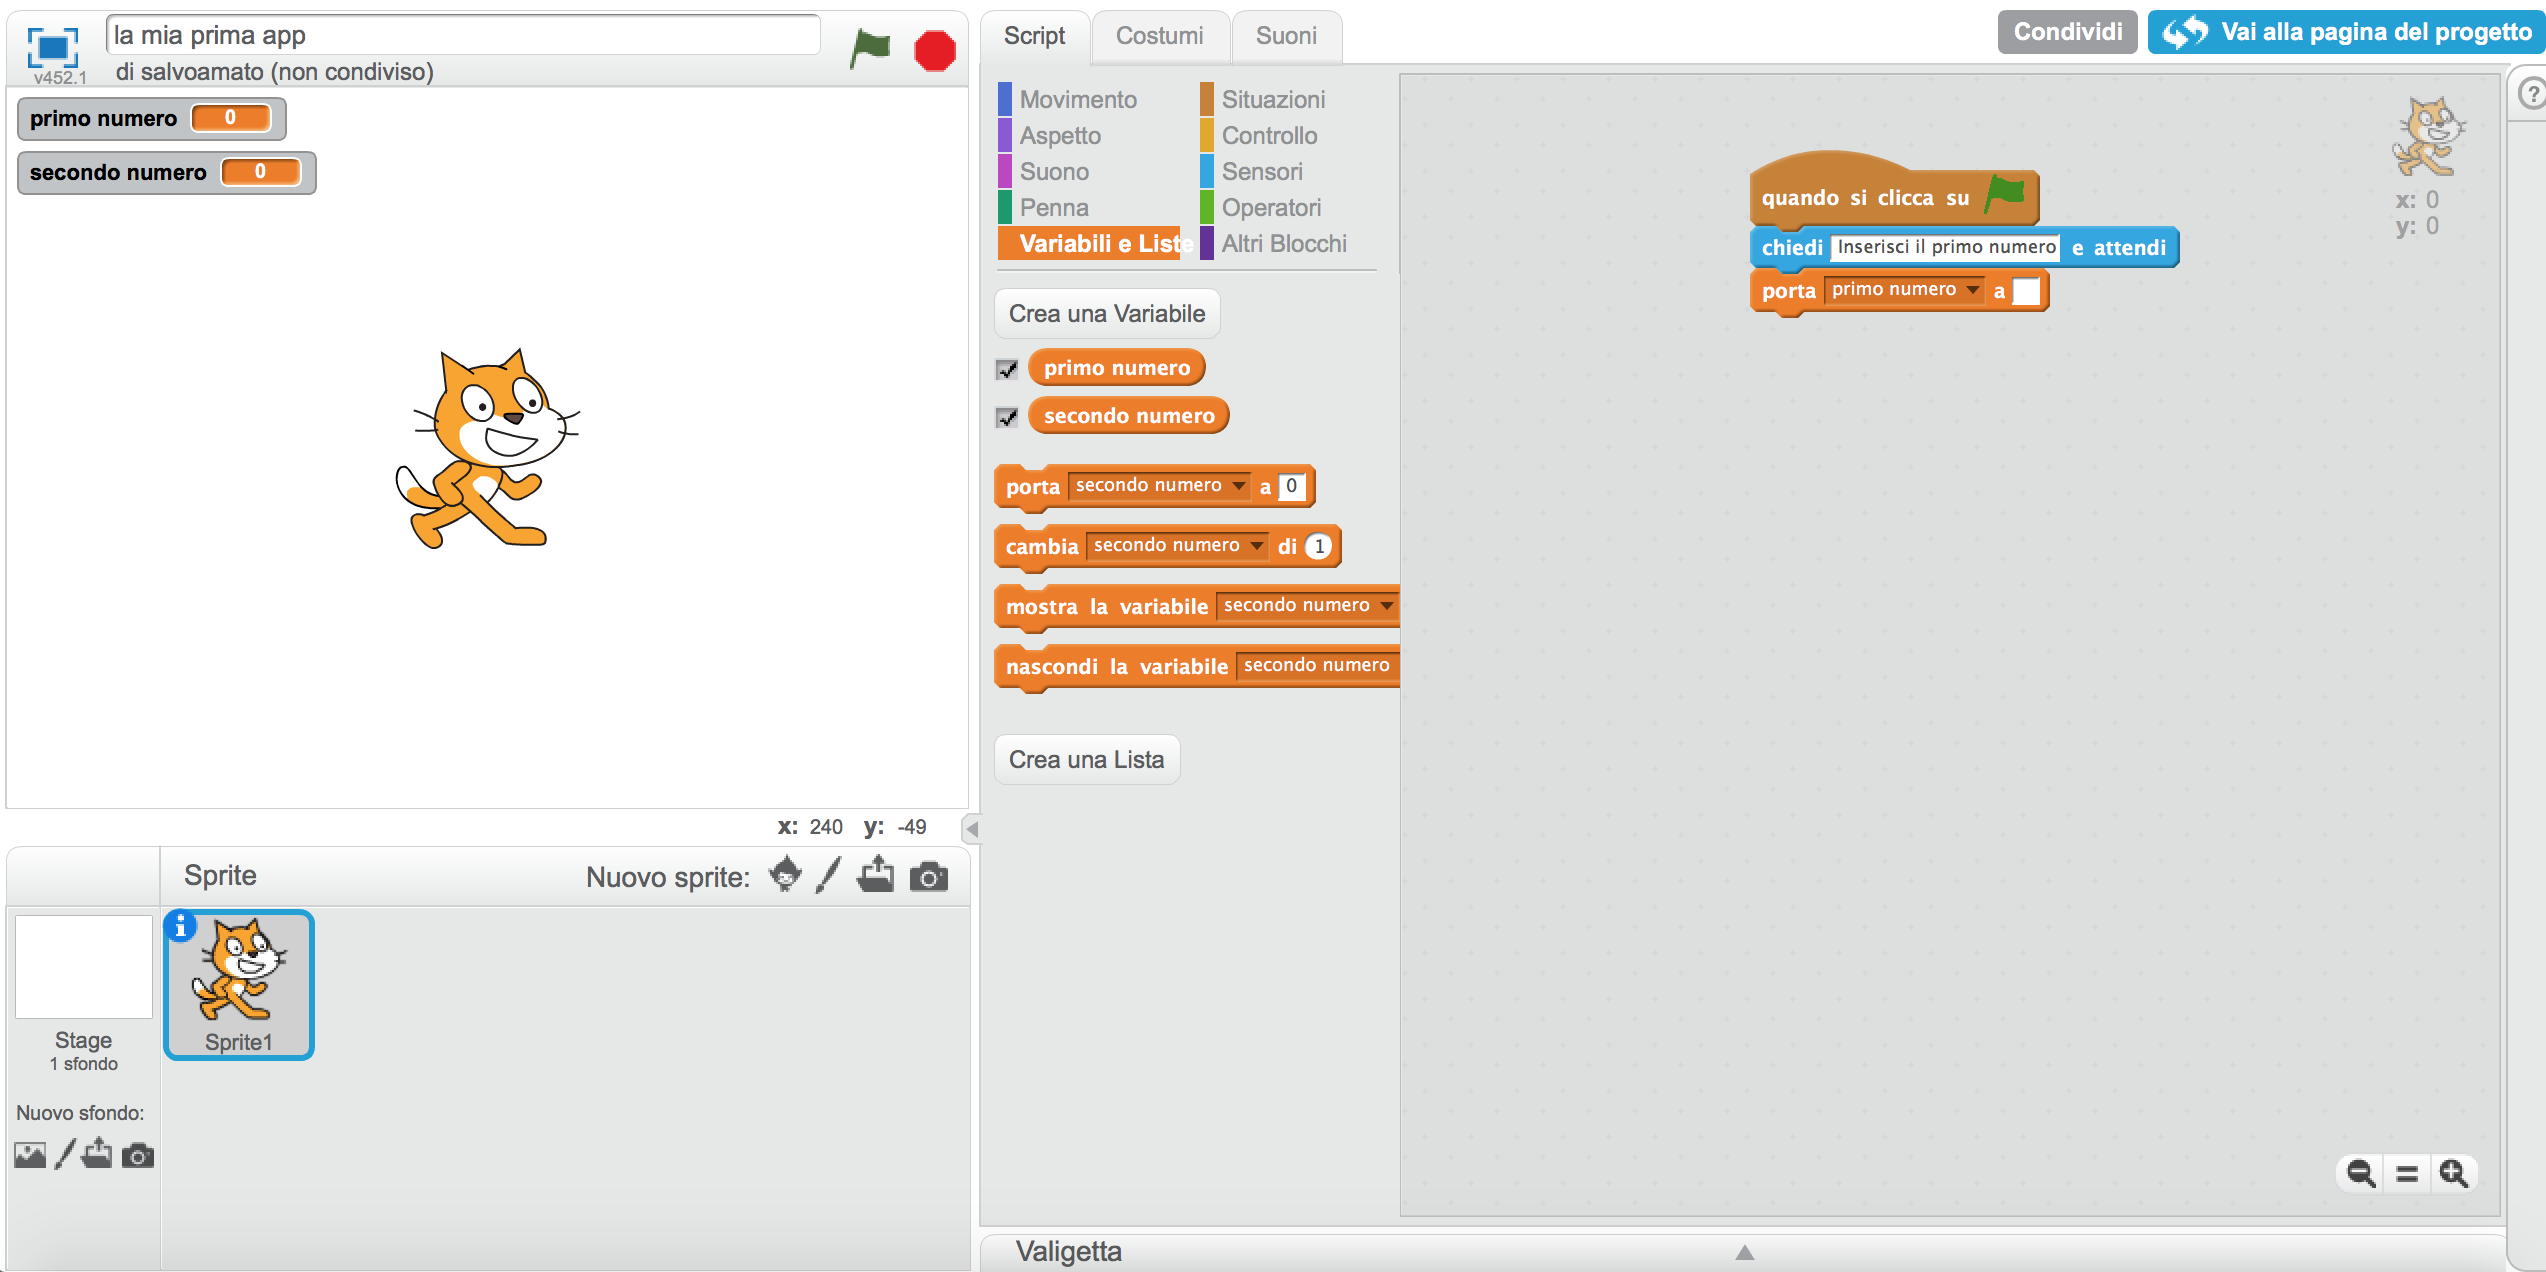Image resolution: width=2546 pixels, height=1272 pixels.
Task: Select the Movimento block category
Action: point(1078,100)
